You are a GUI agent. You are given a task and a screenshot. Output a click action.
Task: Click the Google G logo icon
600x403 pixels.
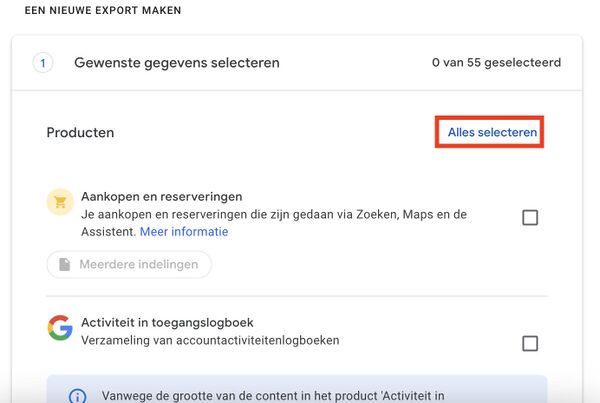tap(60, 328)
